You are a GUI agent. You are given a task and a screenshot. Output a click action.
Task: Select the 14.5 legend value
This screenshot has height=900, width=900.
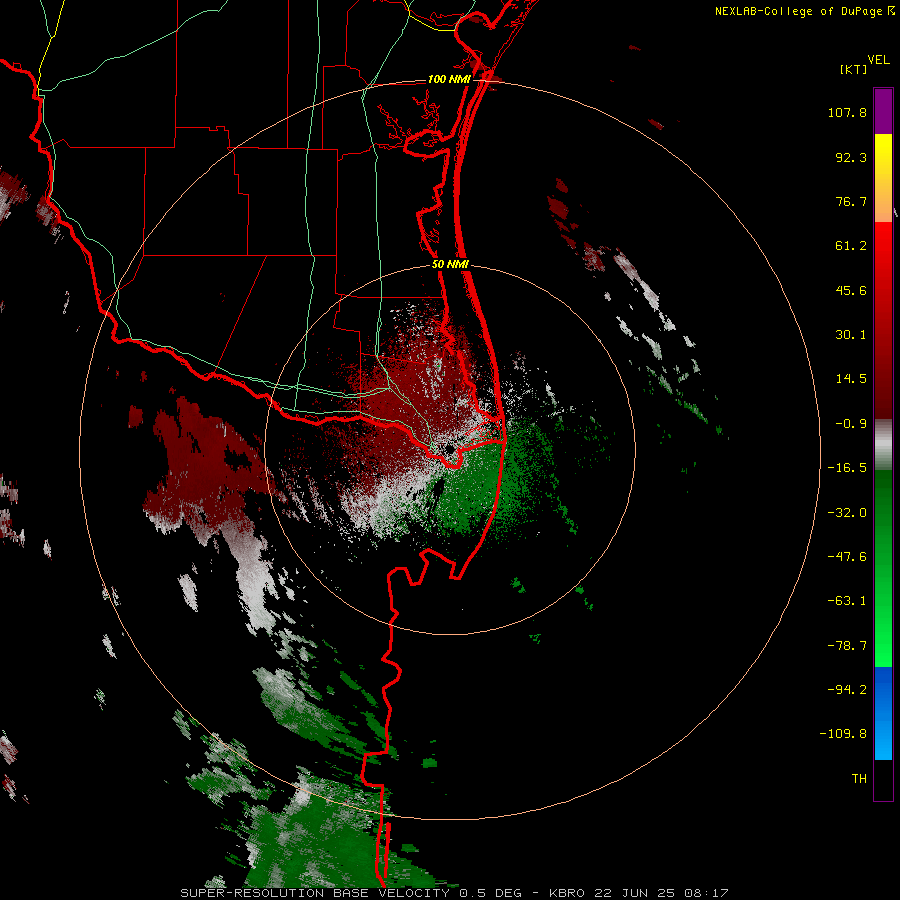coord(851,379)
